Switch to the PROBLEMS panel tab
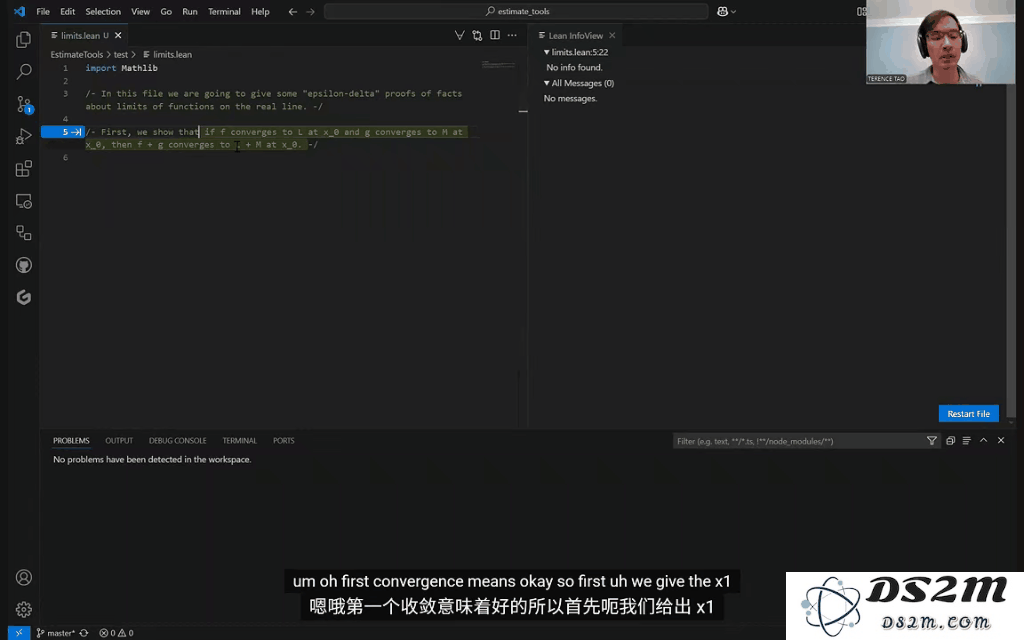 tap(71, 441)
